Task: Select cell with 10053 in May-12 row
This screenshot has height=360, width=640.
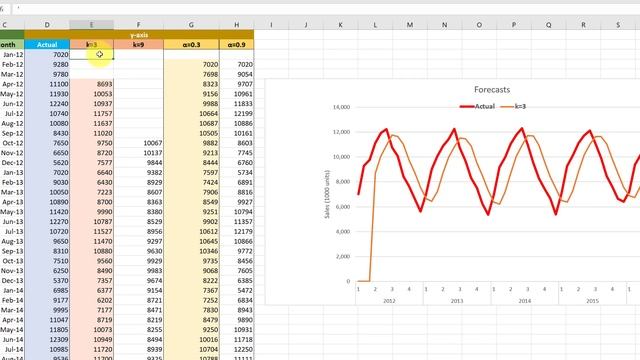Action: click(x=91, y=93)
